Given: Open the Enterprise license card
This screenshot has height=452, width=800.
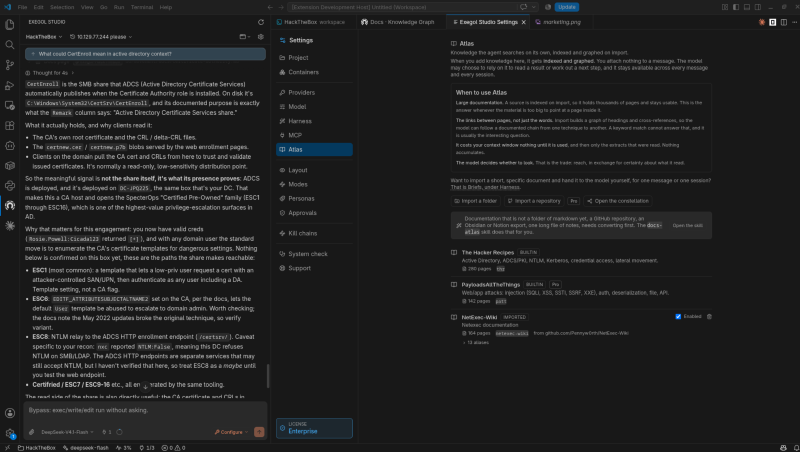Looking at the screenshot, I should [314, 428].
